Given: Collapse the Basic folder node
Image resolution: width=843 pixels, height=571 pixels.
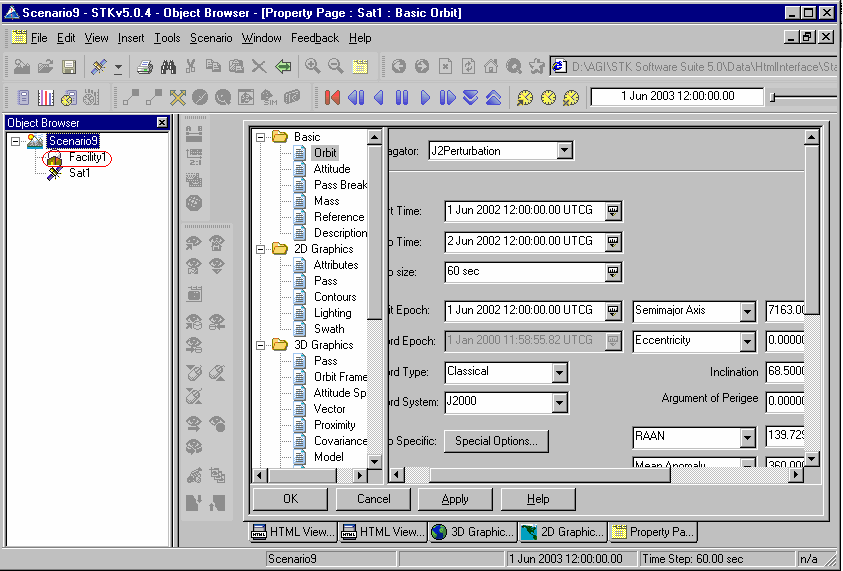Looking at the screenshot, I should coord(260,137).
